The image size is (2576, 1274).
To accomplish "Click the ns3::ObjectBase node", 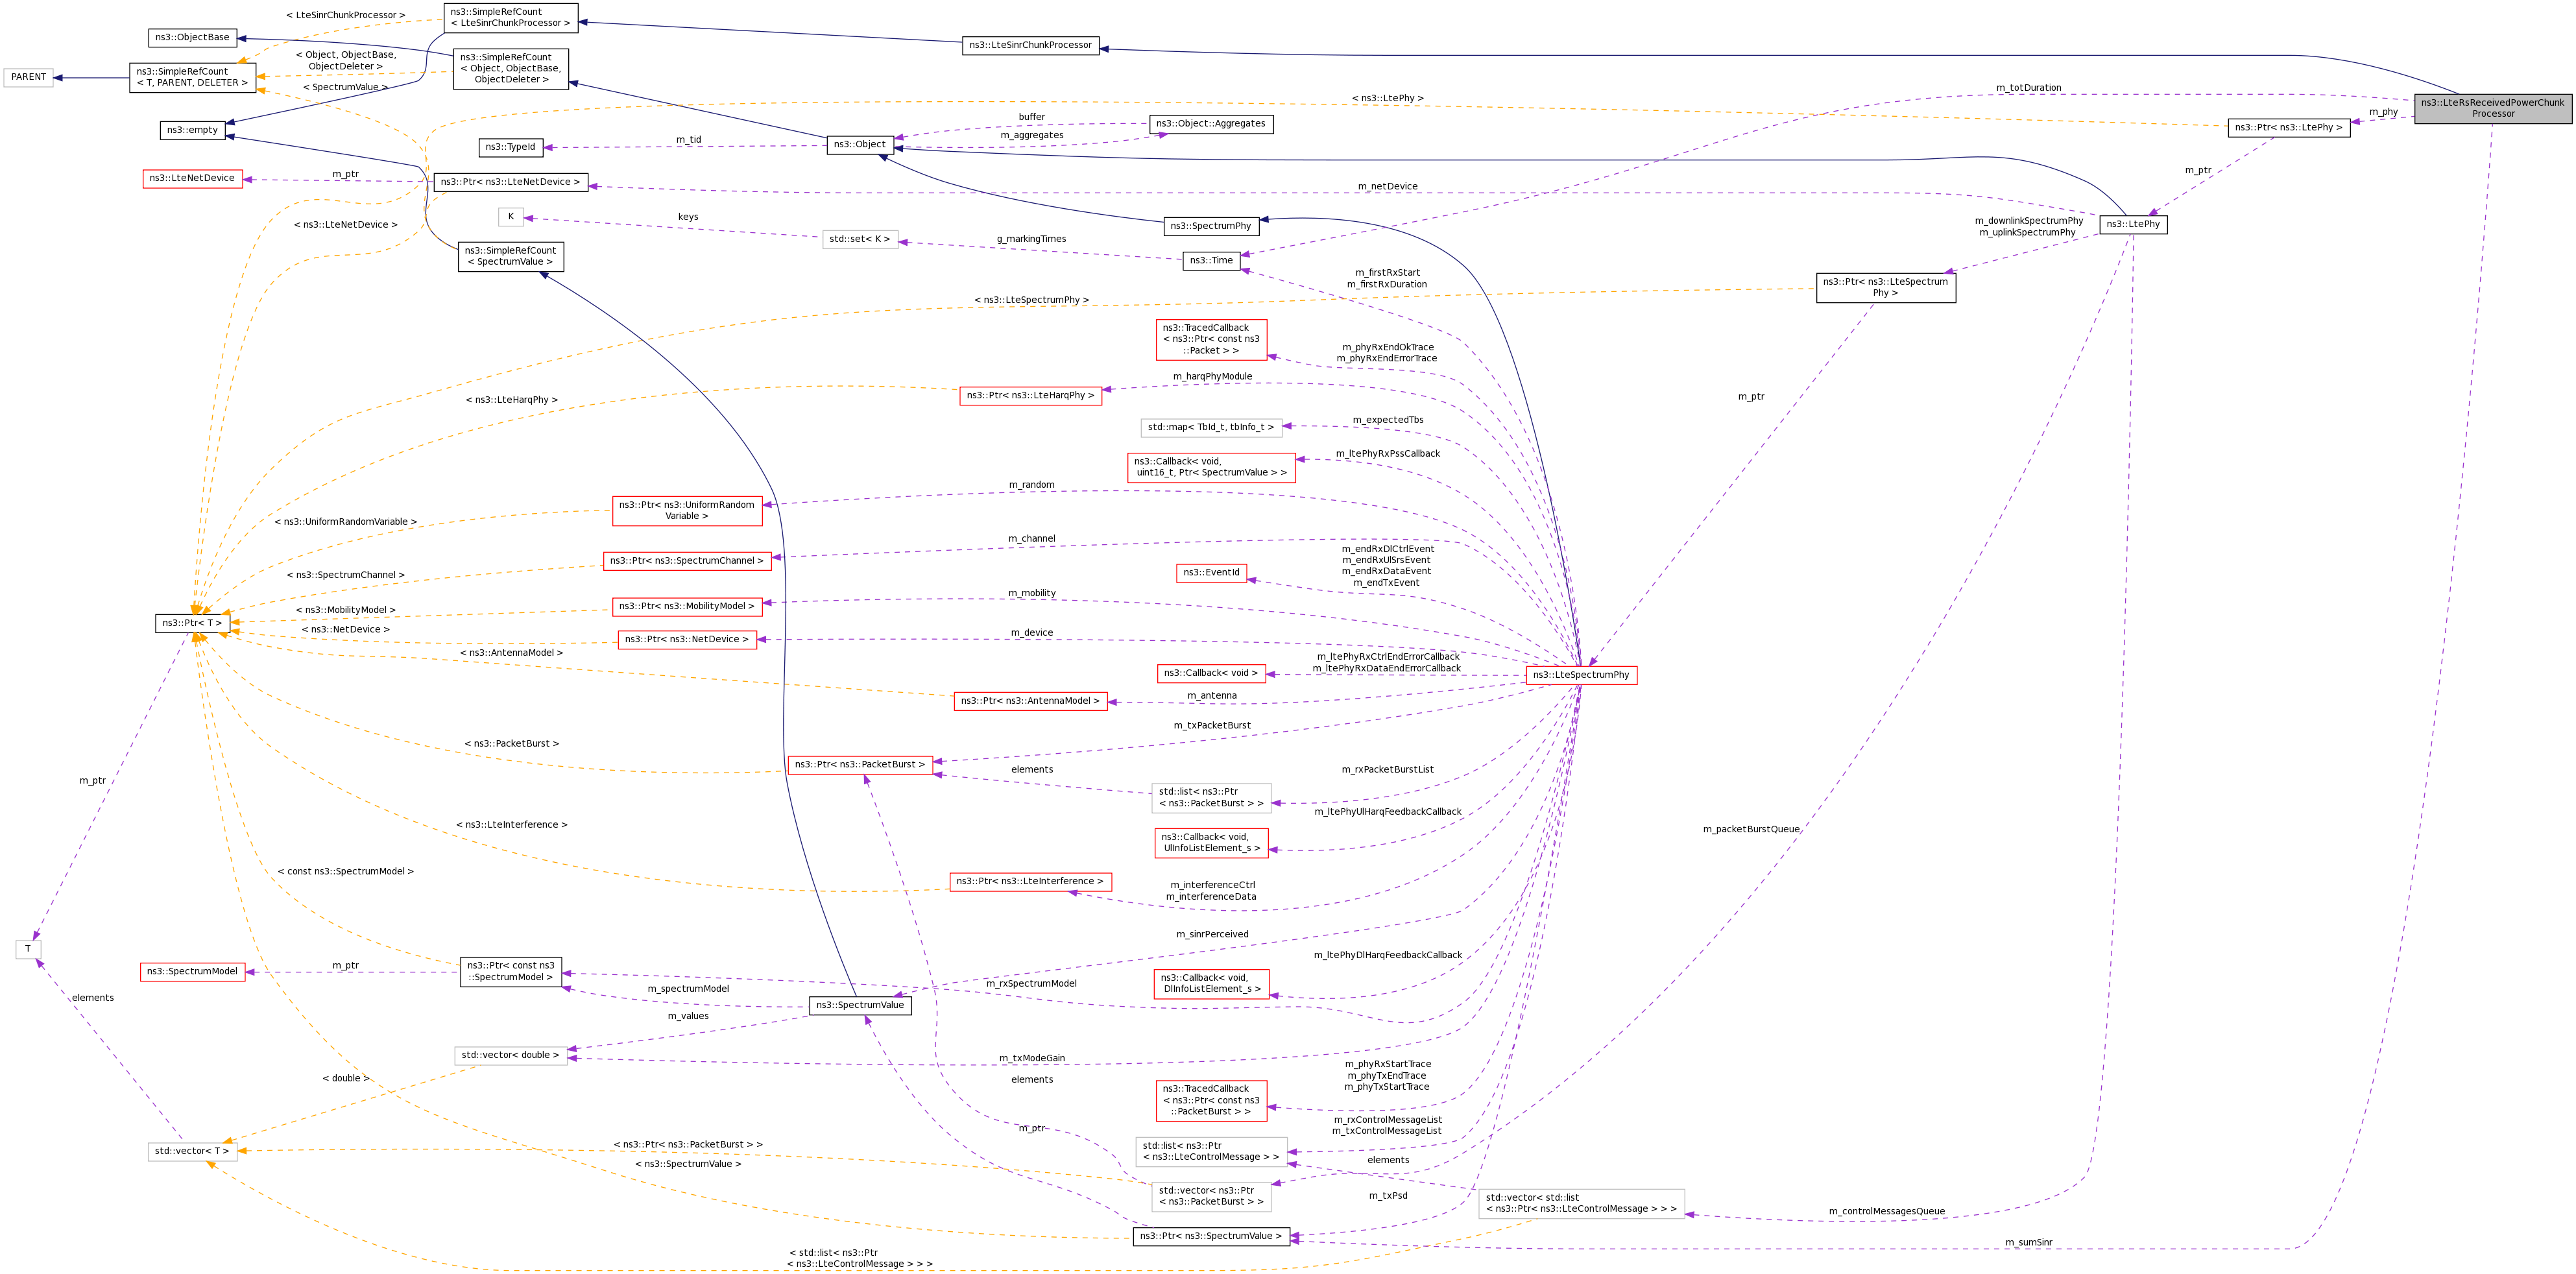I will point(192,37).
